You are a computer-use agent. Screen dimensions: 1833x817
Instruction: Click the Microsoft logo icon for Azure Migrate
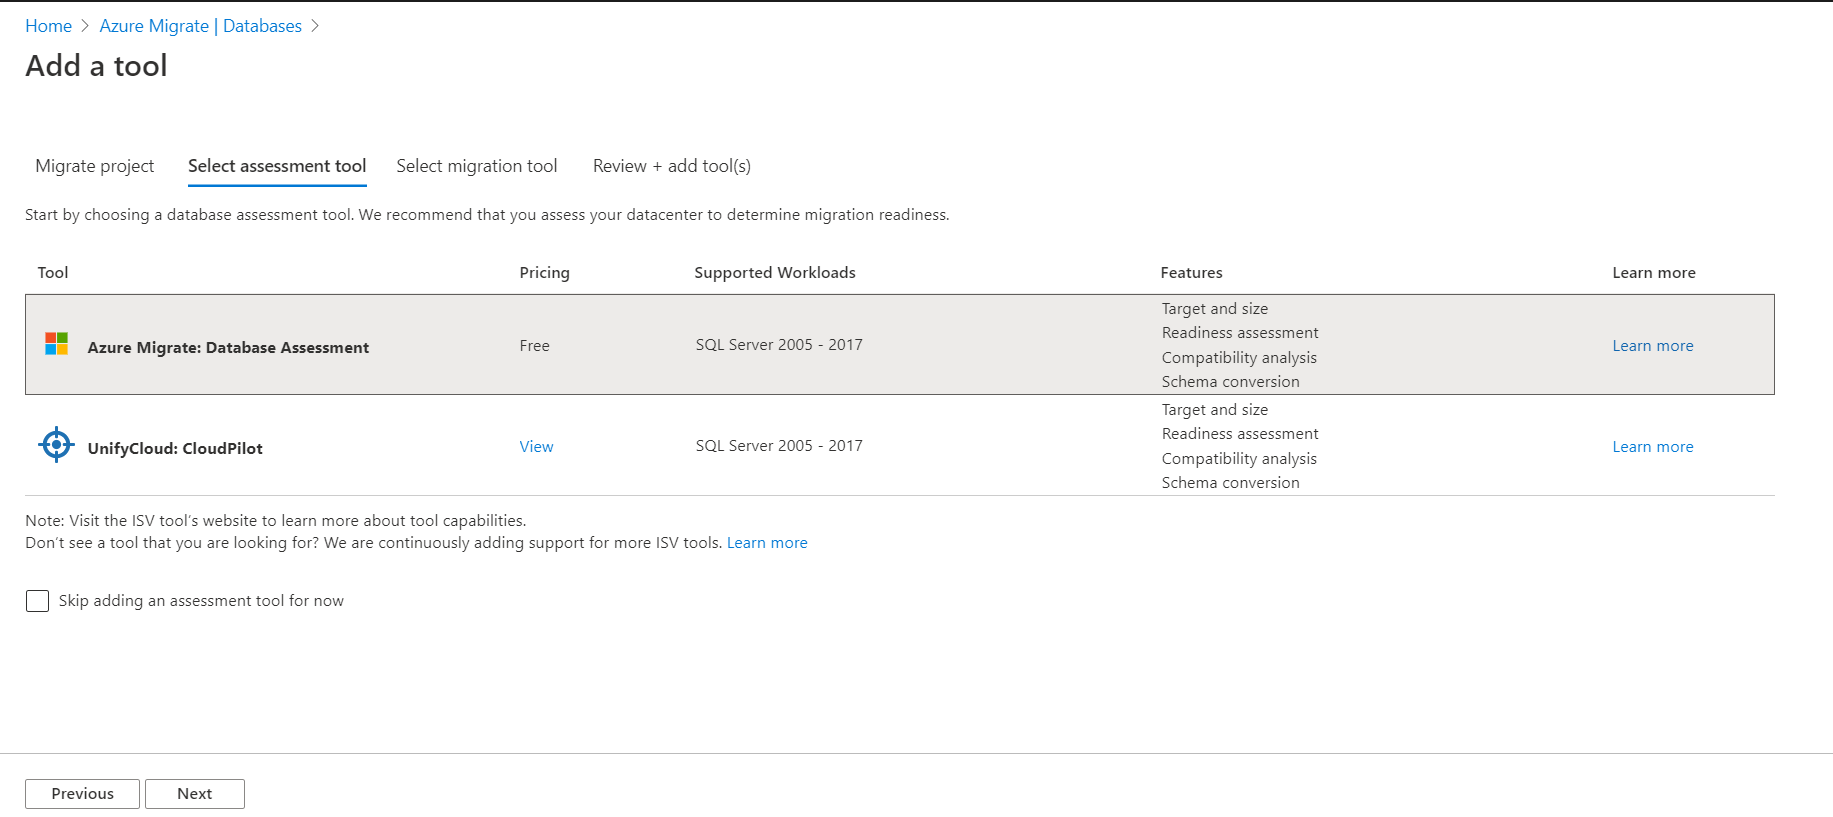[x=57, y=344]
